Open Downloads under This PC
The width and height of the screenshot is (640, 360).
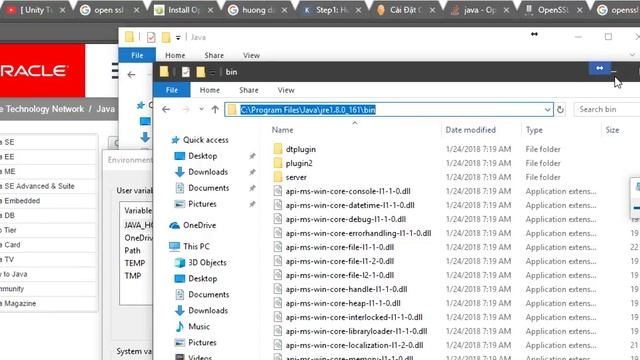208,310
